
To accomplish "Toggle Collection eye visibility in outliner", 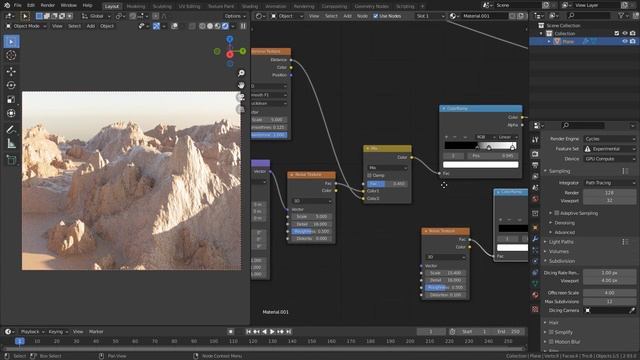I will pyautogui.click(x=625, y=33).
